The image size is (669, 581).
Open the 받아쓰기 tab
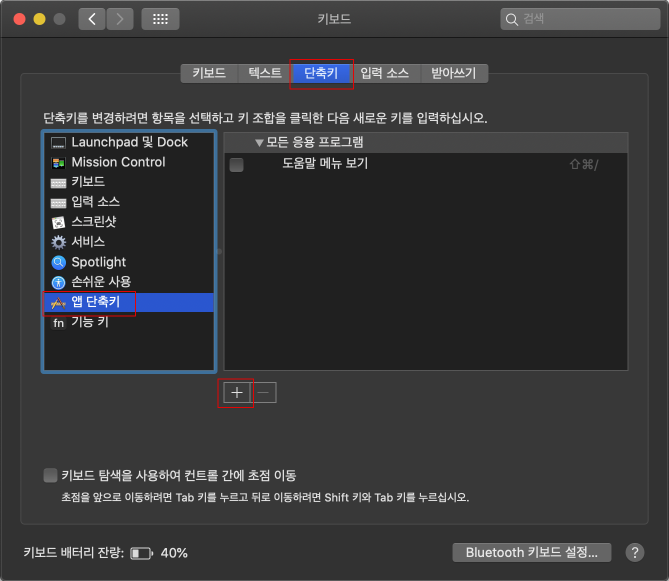[x=454, y=73]
